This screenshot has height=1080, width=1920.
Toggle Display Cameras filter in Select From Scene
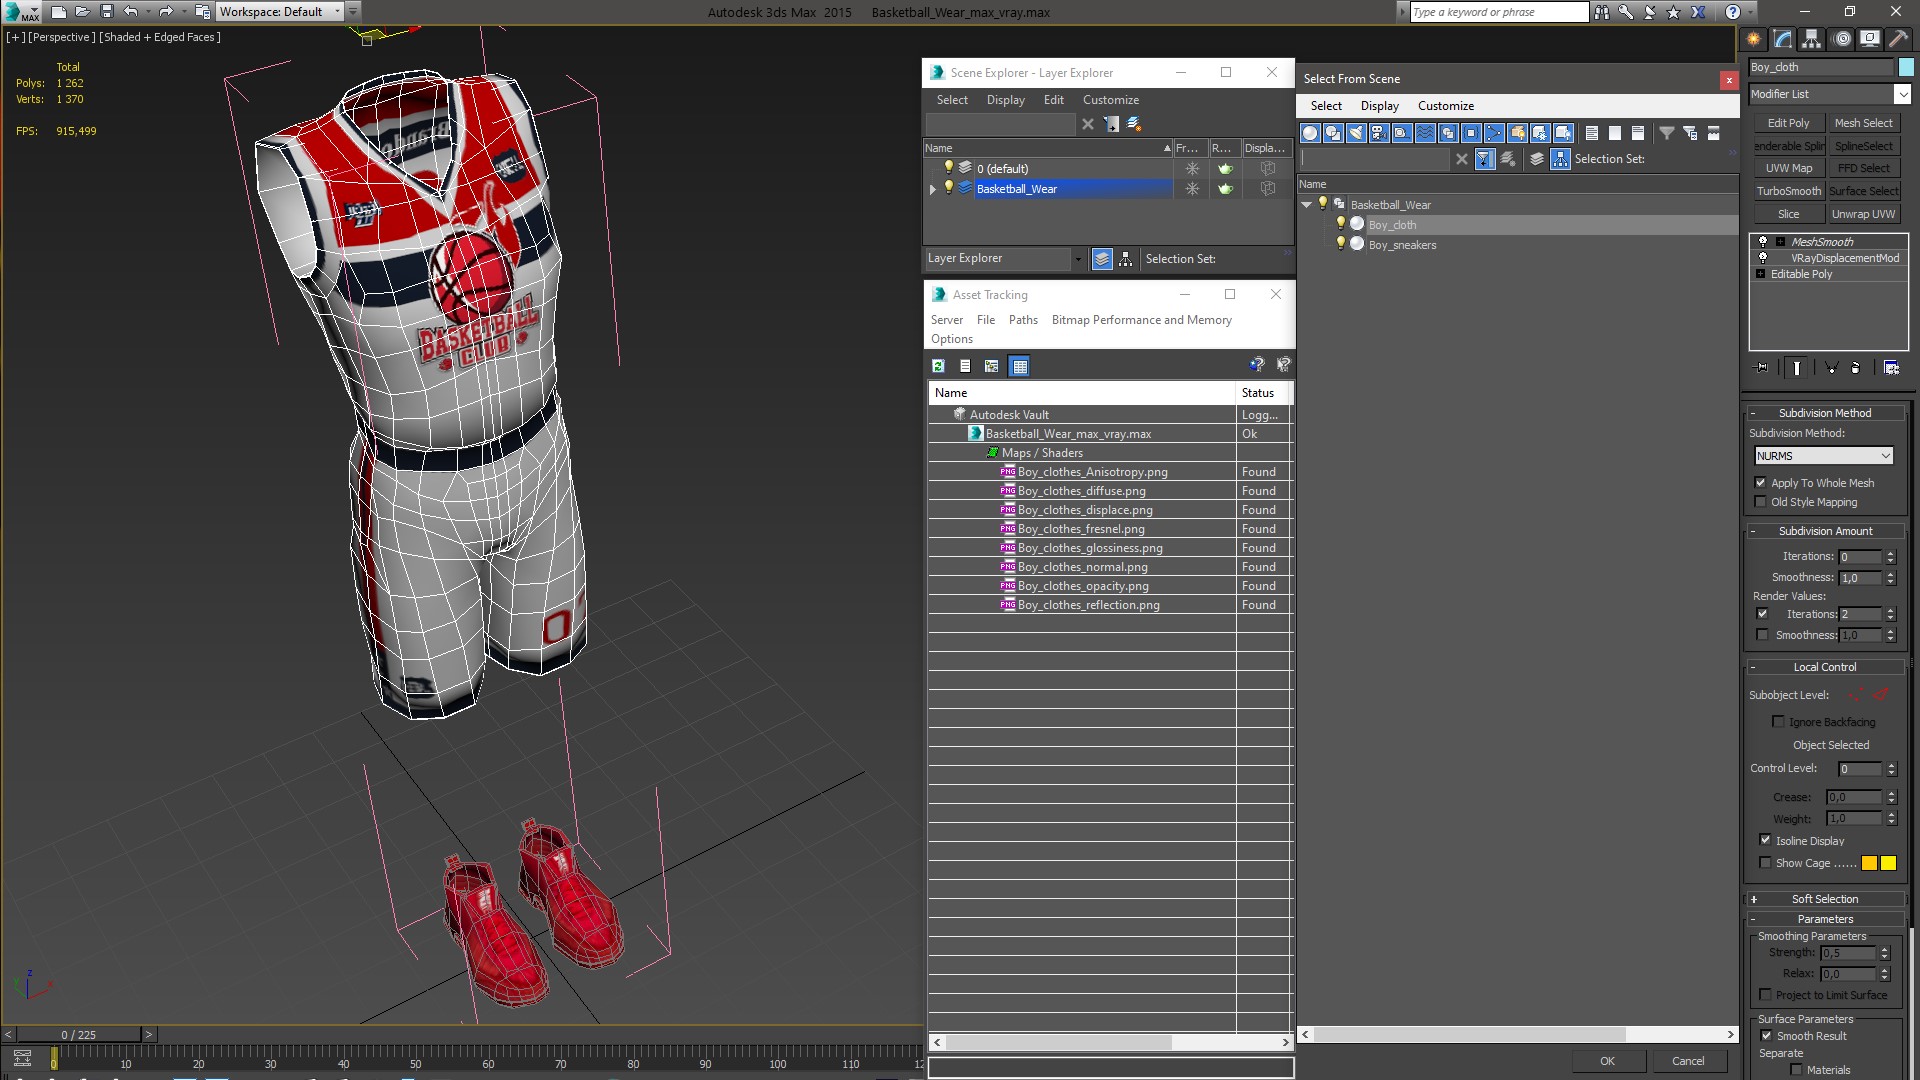pyautogui.click(x=1379, y=133)
